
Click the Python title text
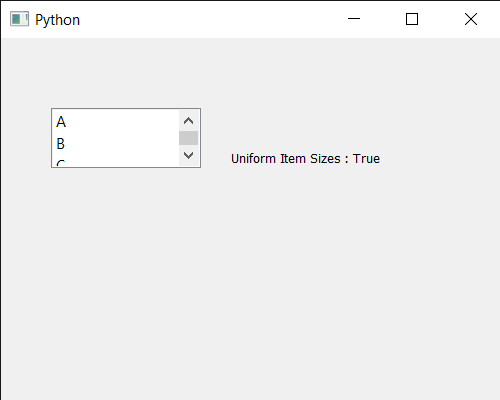58,20
